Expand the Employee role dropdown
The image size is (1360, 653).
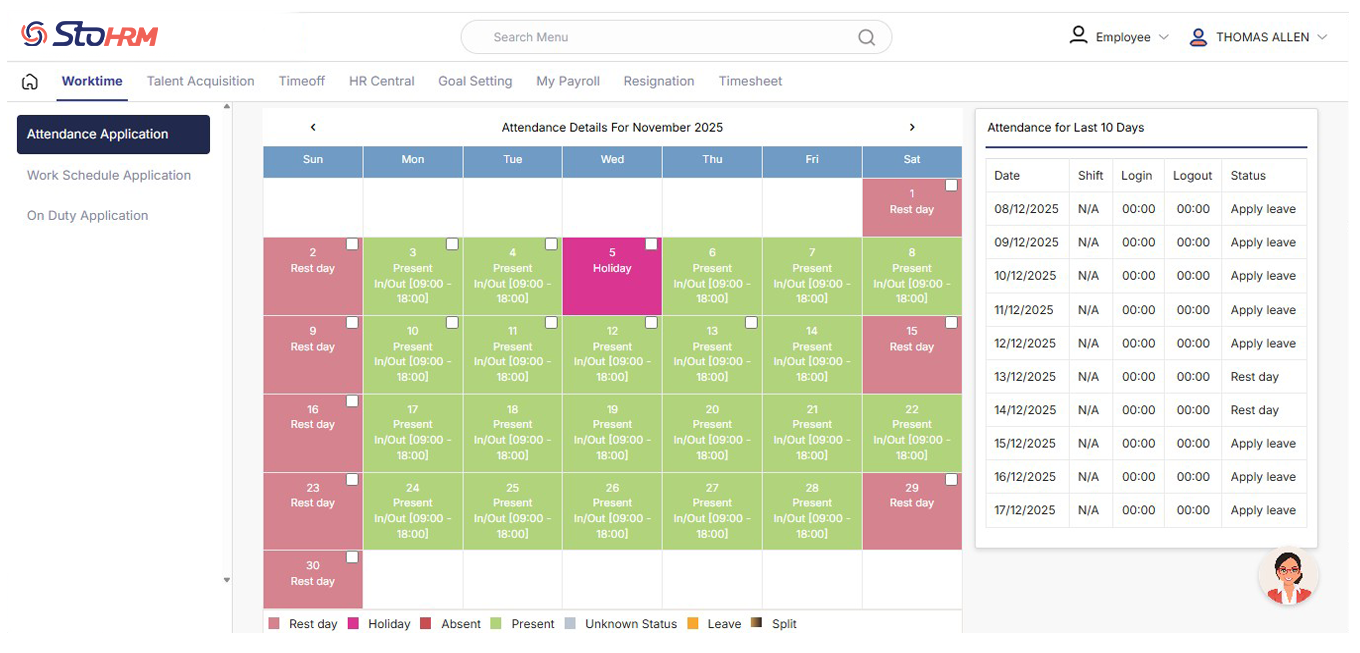[1163, 35]
